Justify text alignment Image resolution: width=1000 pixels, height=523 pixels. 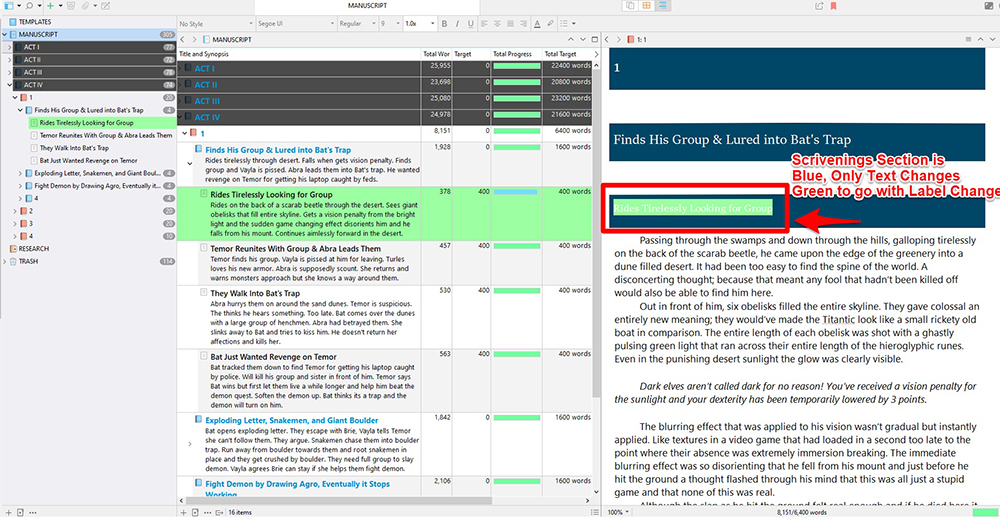[510, 24]
